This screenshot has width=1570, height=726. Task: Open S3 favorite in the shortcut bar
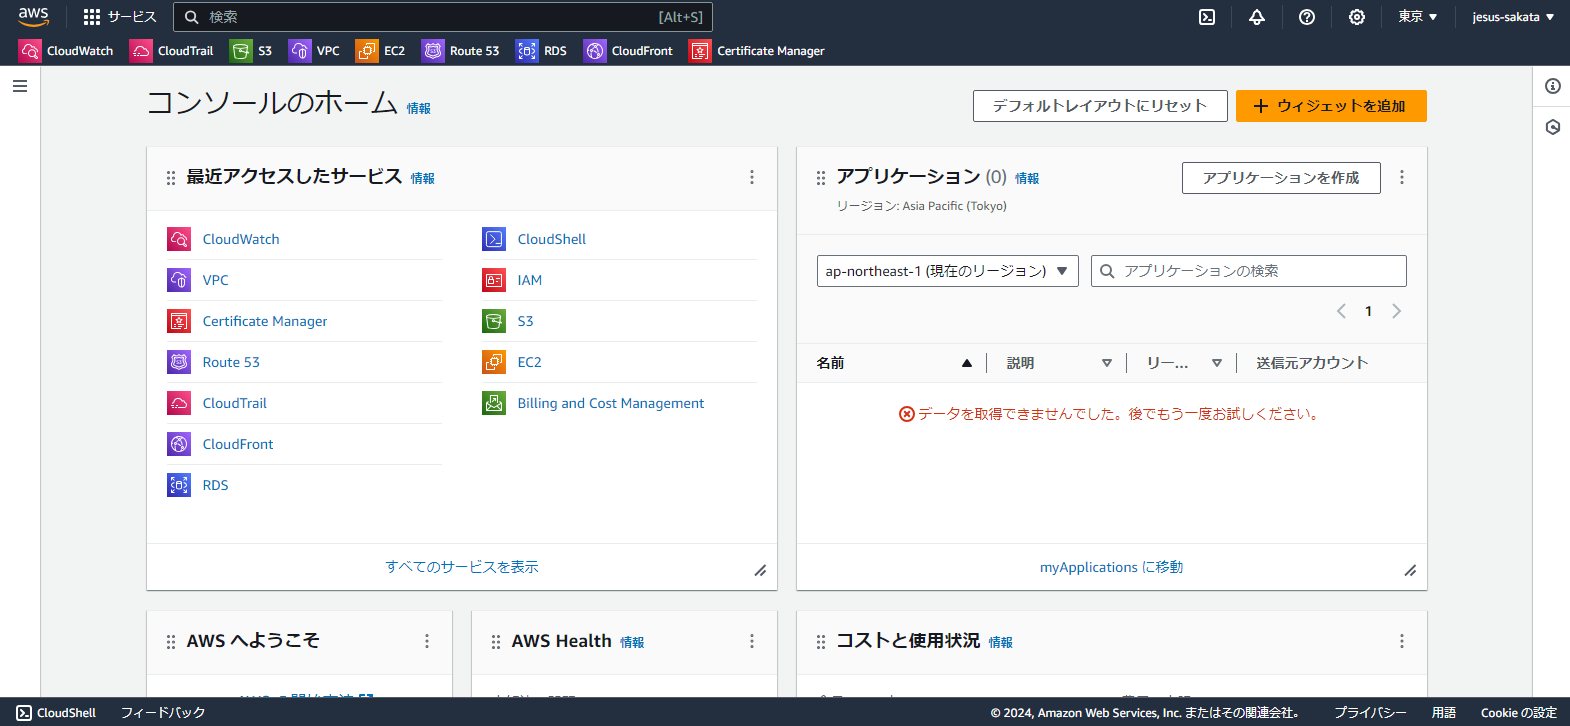point(251,51)
